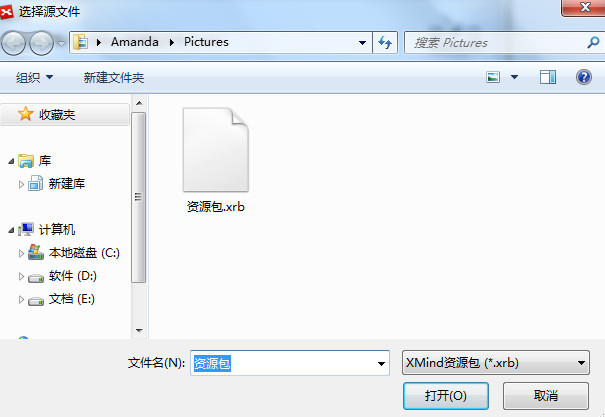This screenshot has height=417, width=605.
Task: Click the forward navigation arrow
Action: [41, 43]
